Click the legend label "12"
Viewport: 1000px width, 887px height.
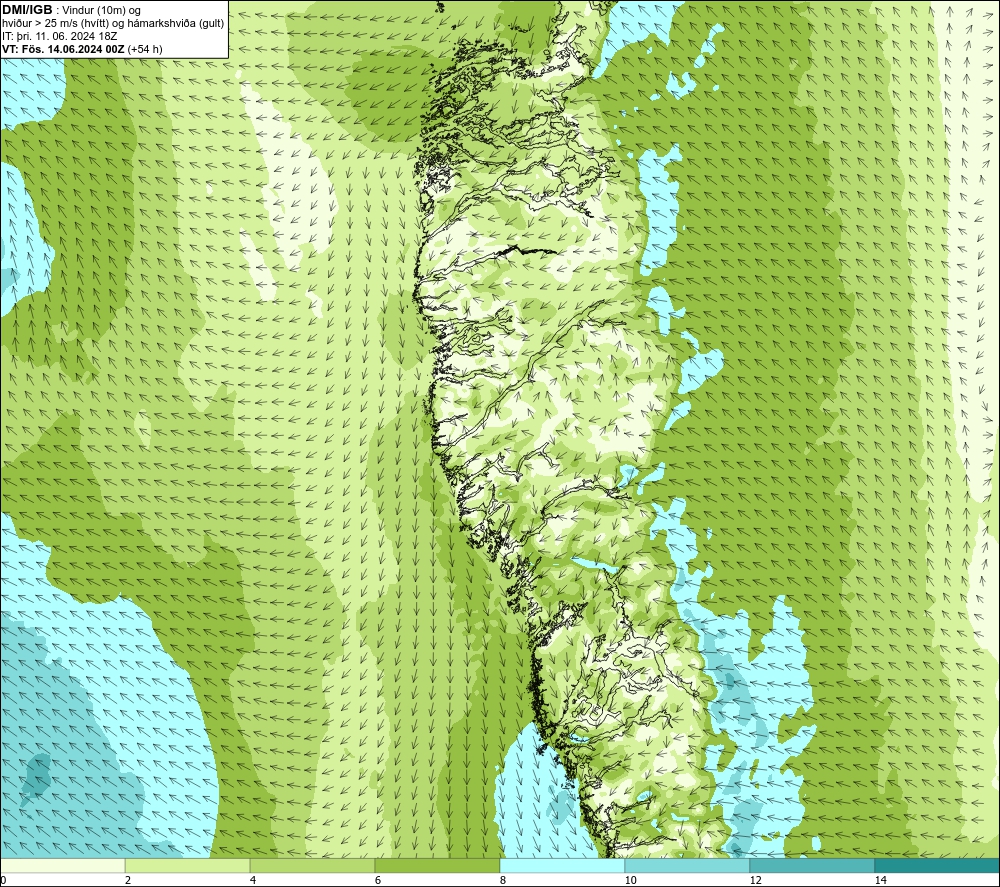(x=755, y=880)
